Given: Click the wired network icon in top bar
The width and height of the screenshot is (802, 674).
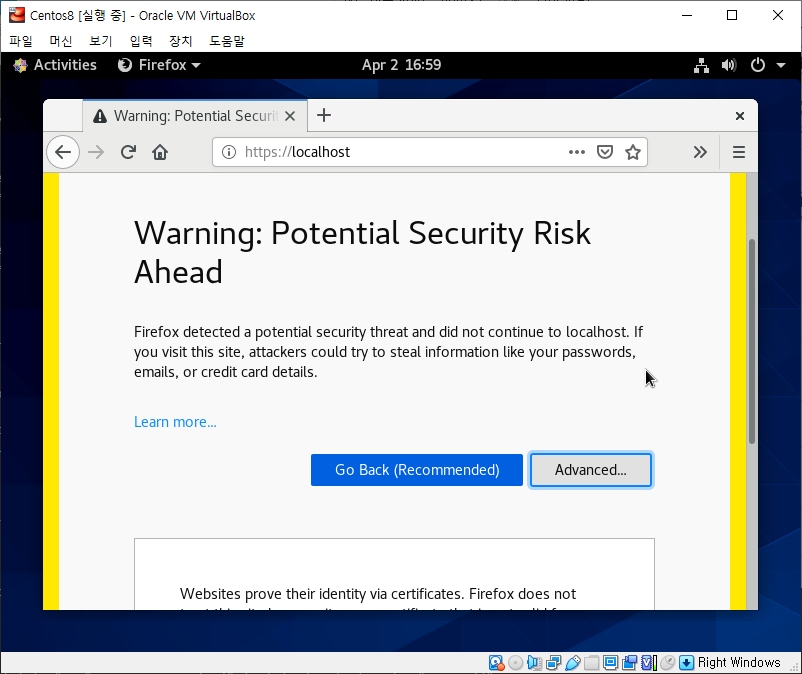Looking at the screenshot, I should [701, 65].
